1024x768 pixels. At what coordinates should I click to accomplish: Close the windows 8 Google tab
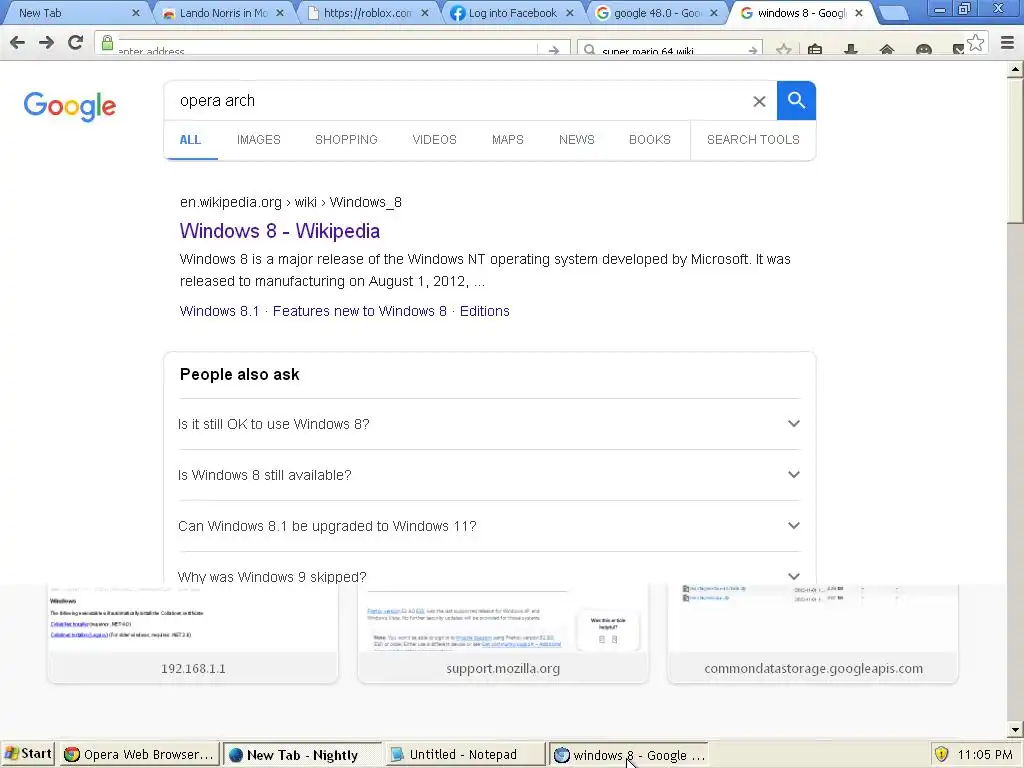(x=859, y=13)
